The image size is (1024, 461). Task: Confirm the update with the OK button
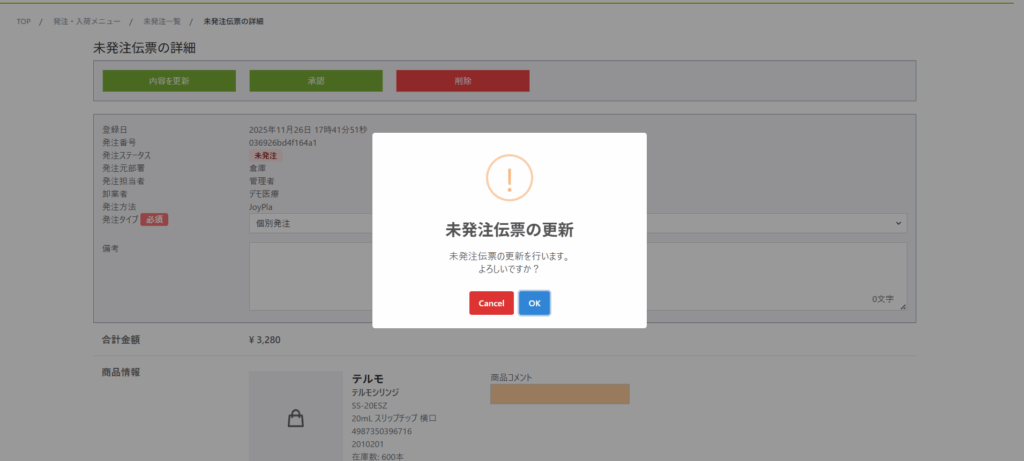(x=534, y=303)
